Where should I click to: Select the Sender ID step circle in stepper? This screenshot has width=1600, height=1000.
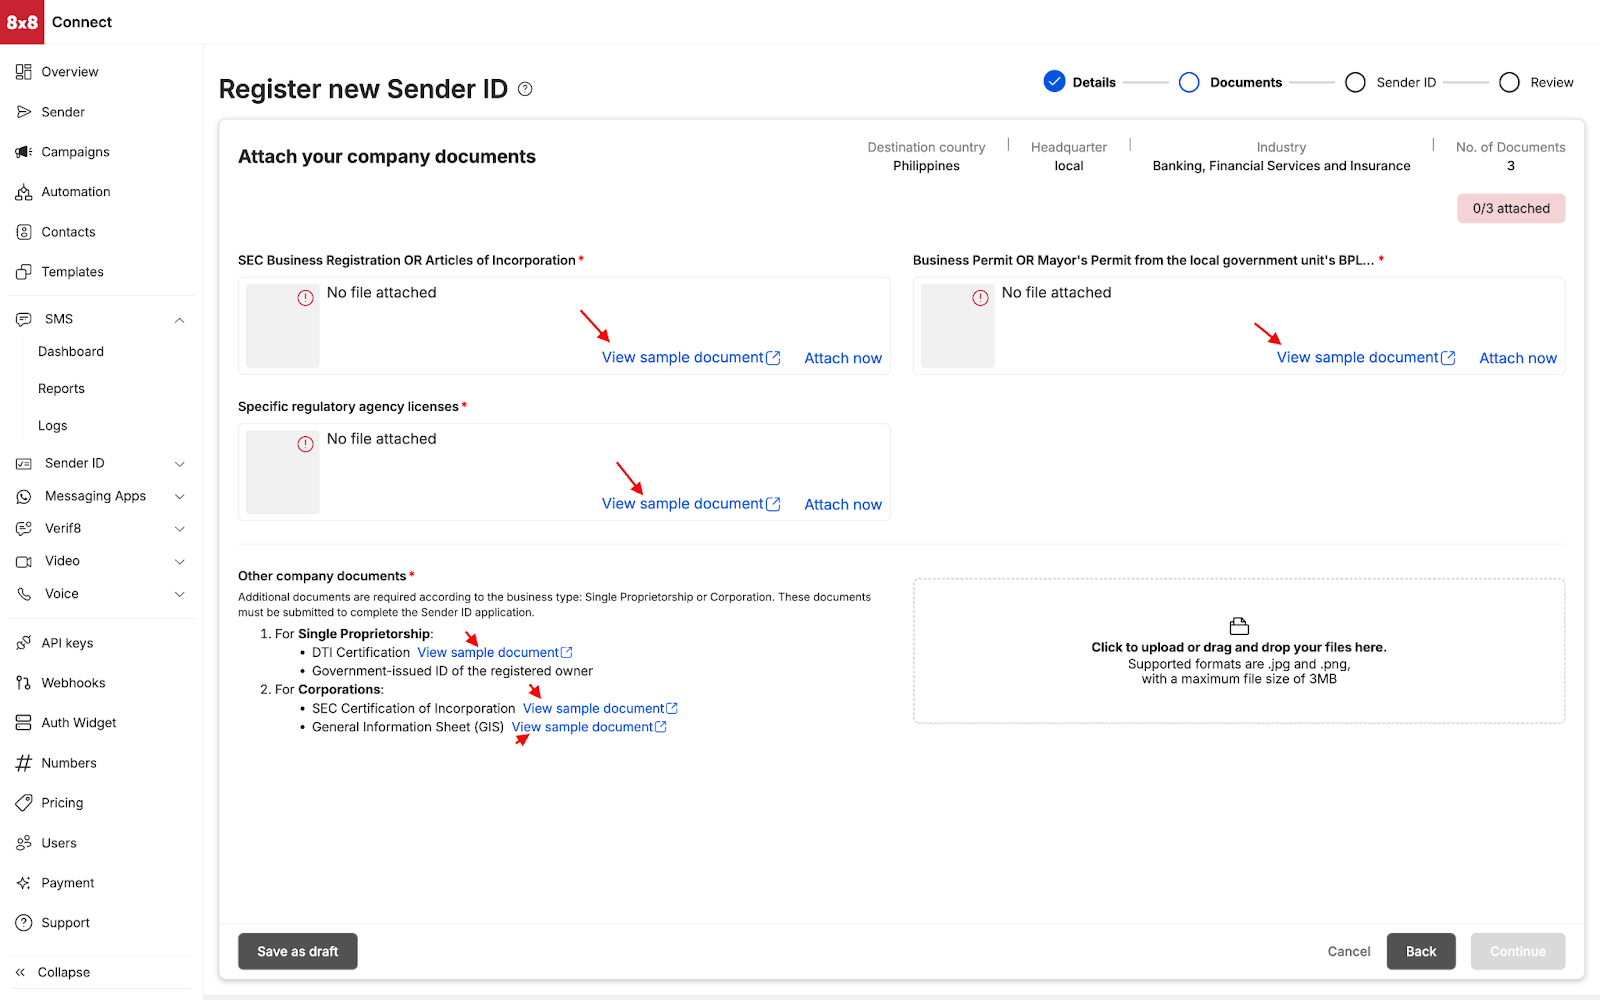tap(1355, 82)
